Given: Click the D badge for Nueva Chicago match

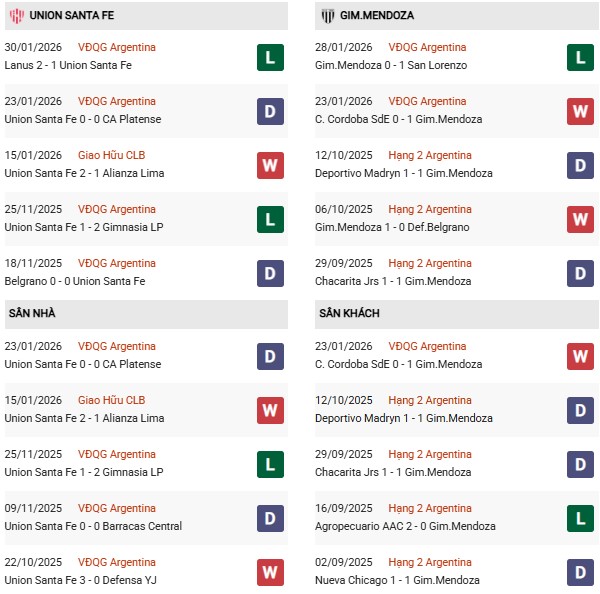Looking at the screenshot, I should (x=581, y=572).
